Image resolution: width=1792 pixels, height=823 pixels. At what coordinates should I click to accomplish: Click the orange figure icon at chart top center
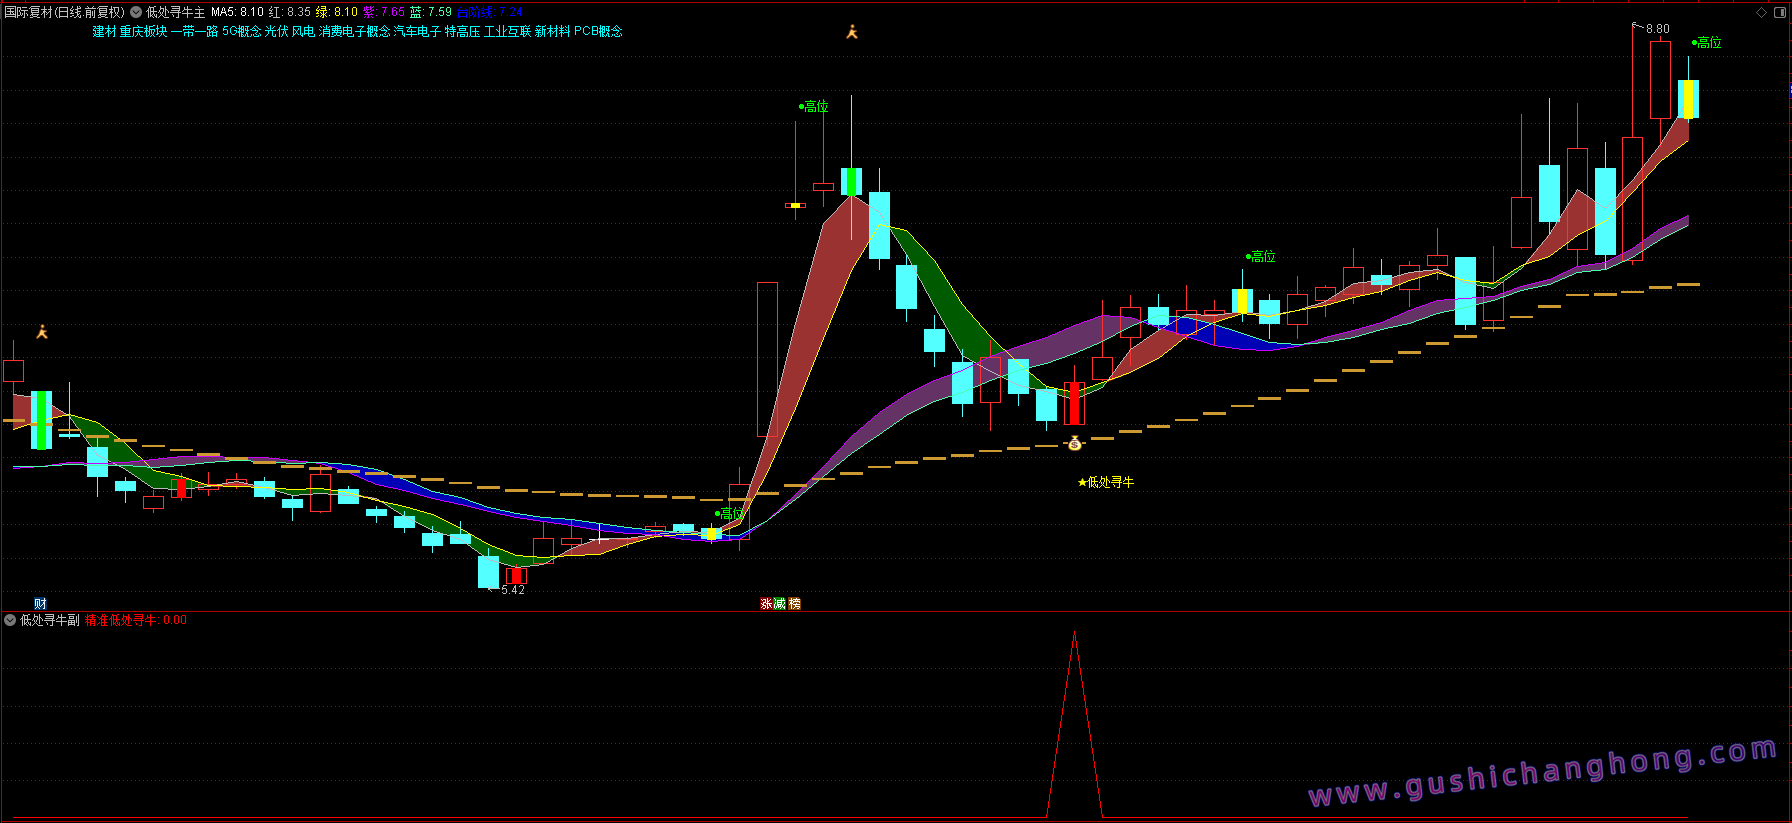(852, 32)
